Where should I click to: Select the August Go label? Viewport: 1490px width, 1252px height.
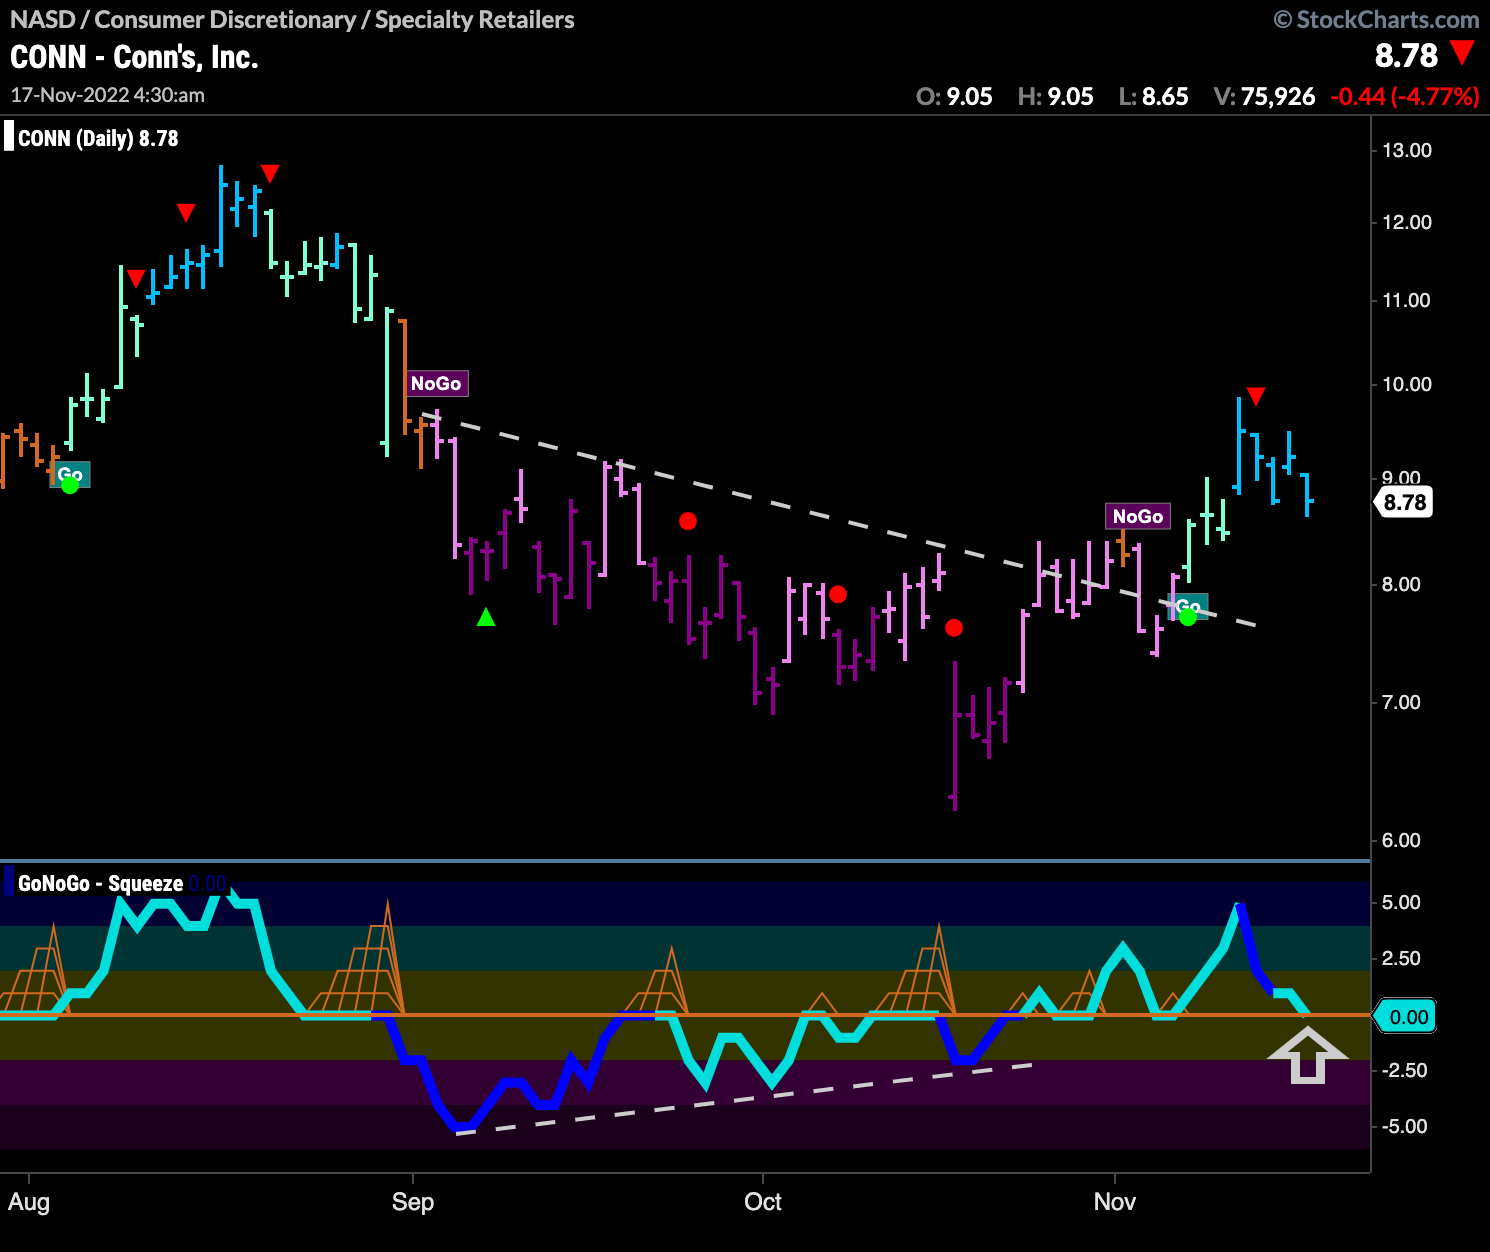[x=70, y=474]
